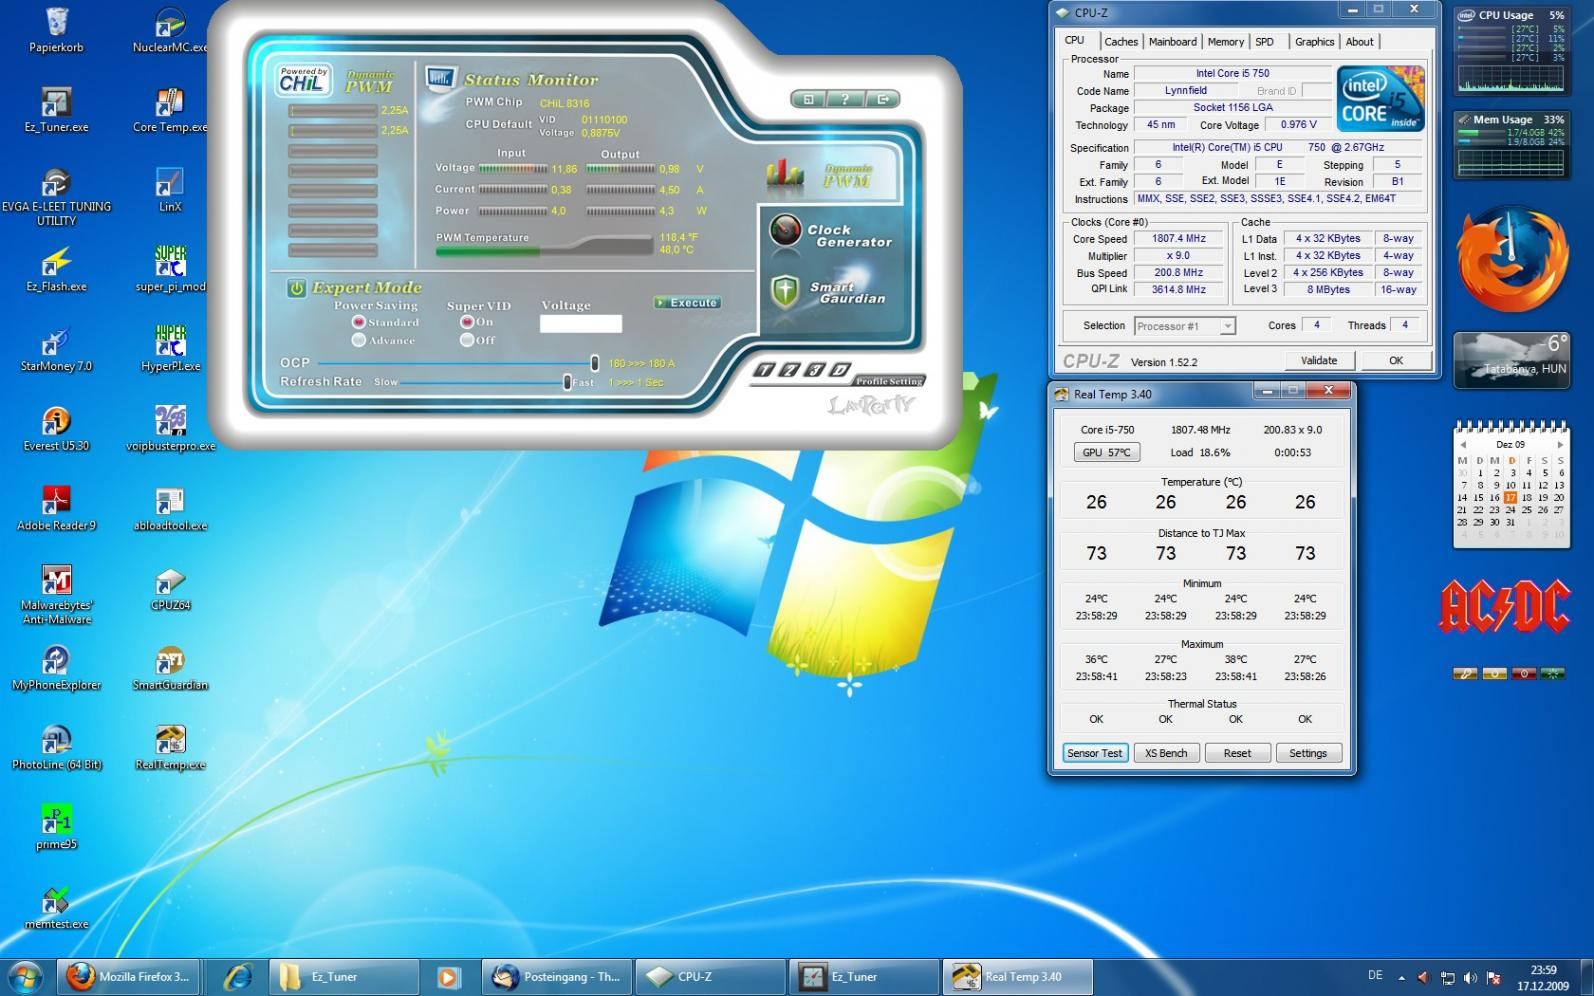
Task: Select the Malwarebytes' Anti-Malware icon
Action: click(56, 595)
